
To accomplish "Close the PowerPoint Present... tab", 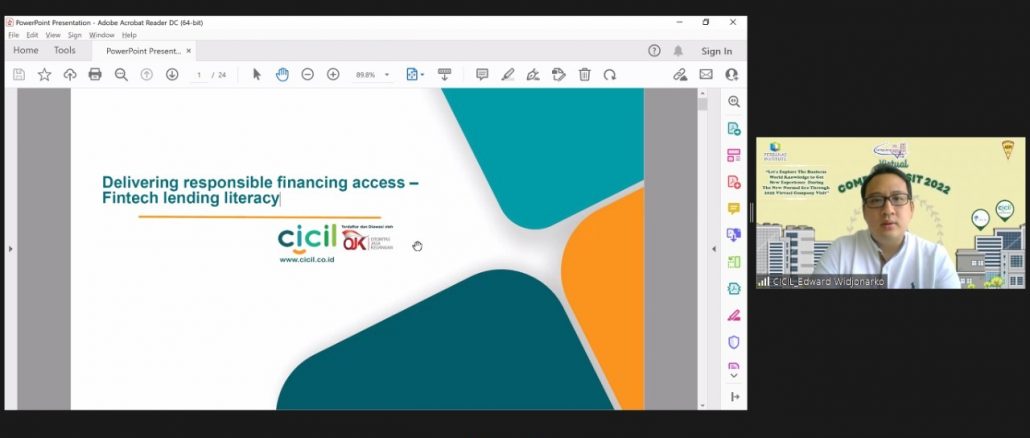I will coord(189,51).
